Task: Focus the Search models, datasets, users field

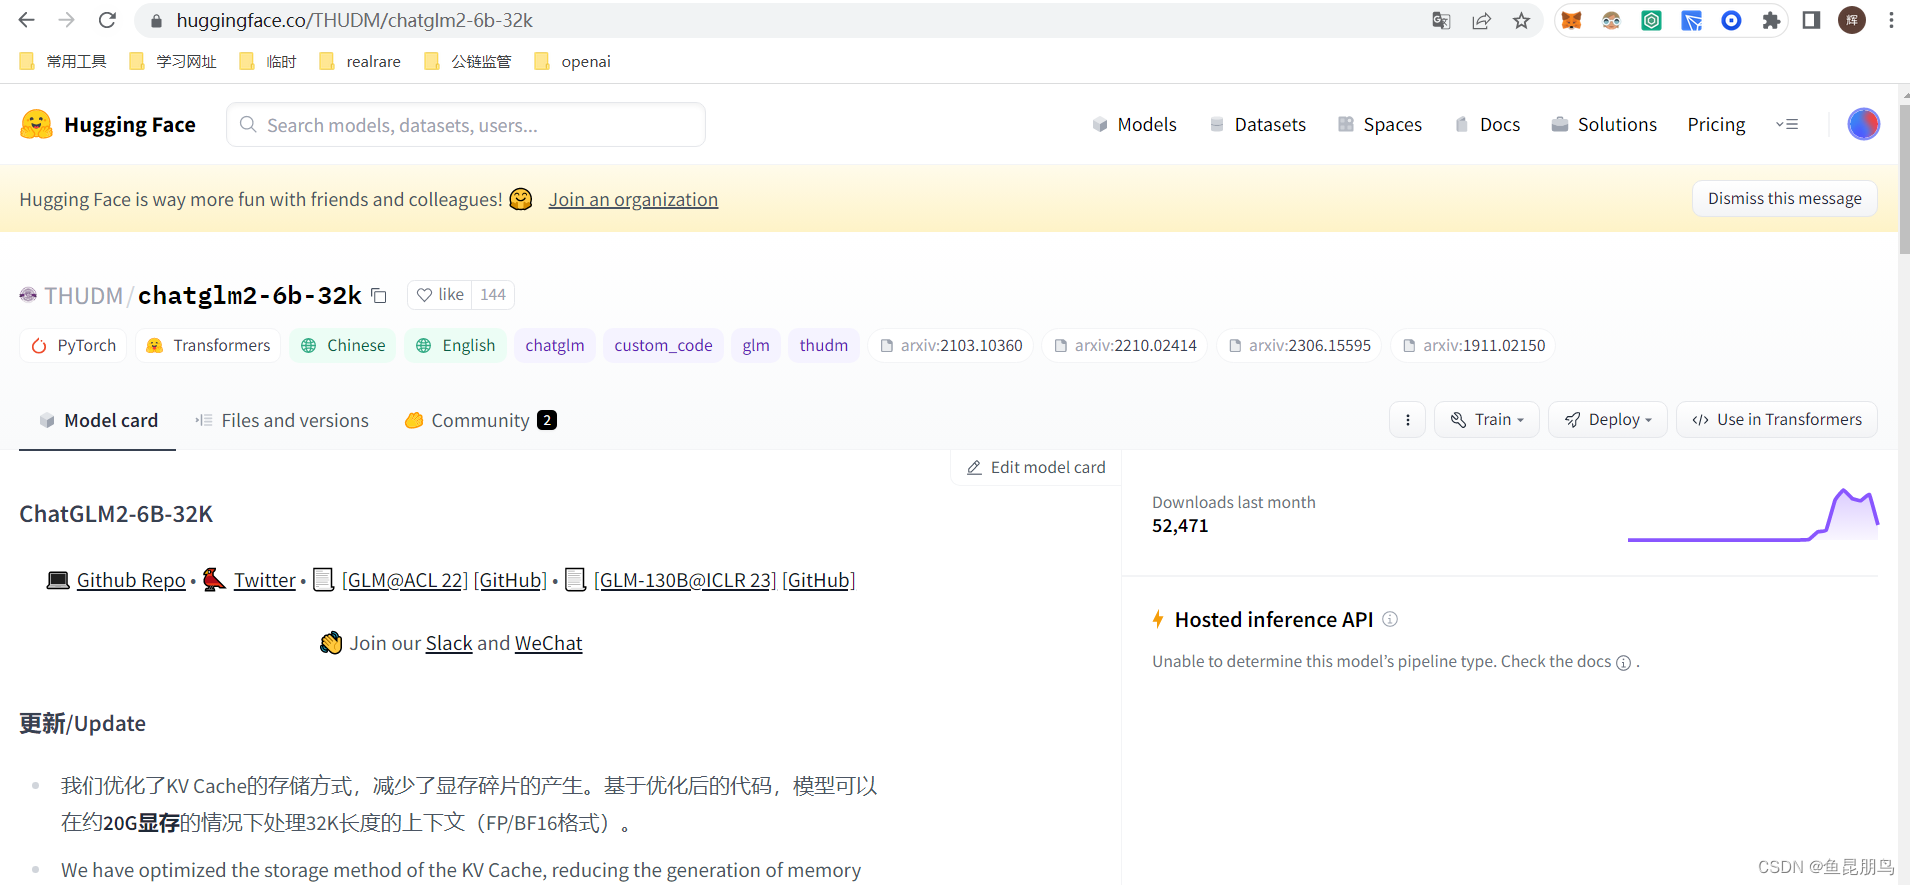Action: pos(466,125)
